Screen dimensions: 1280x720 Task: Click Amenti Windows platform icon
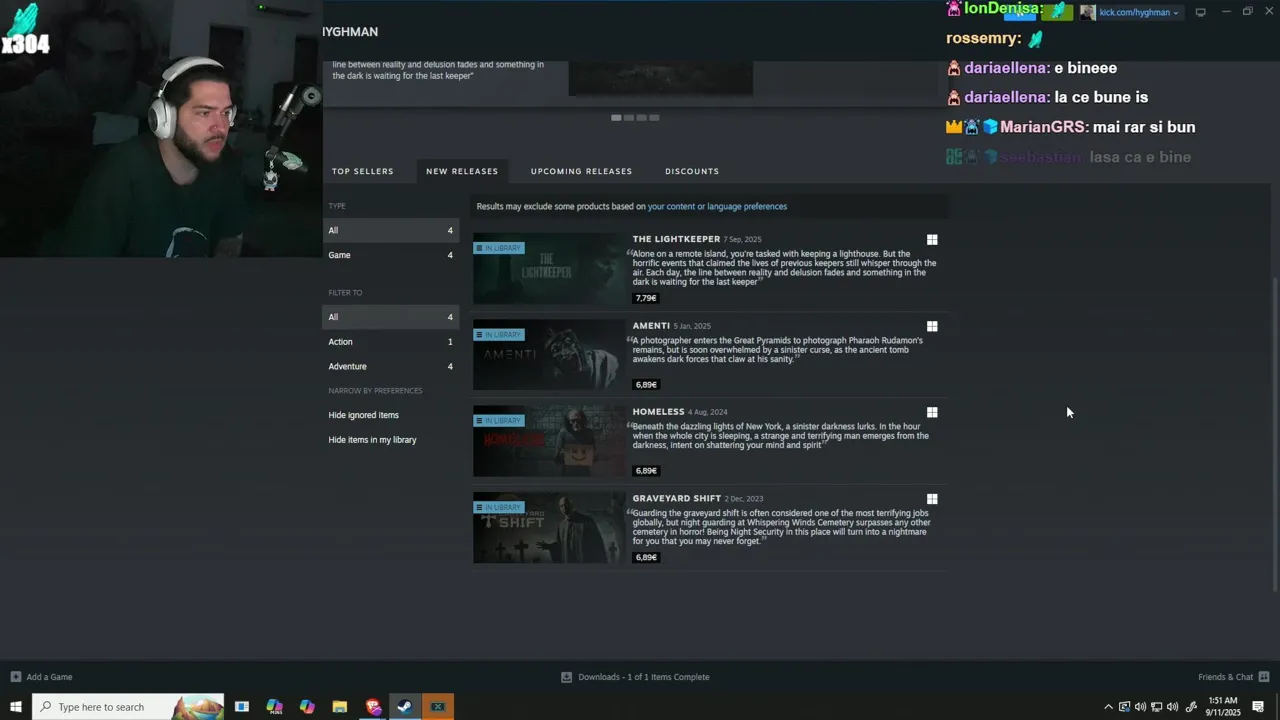pyautogui.click(x=932, y=326)
